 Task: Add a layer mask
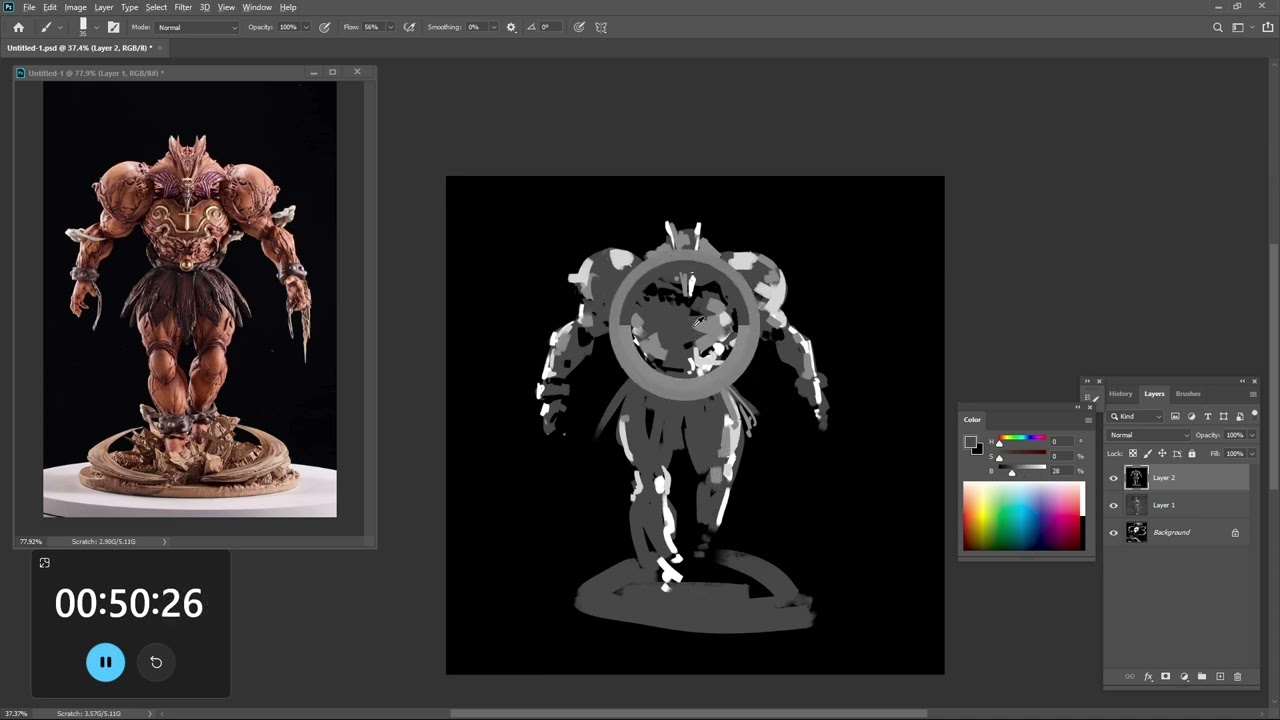pos(1165,677)
